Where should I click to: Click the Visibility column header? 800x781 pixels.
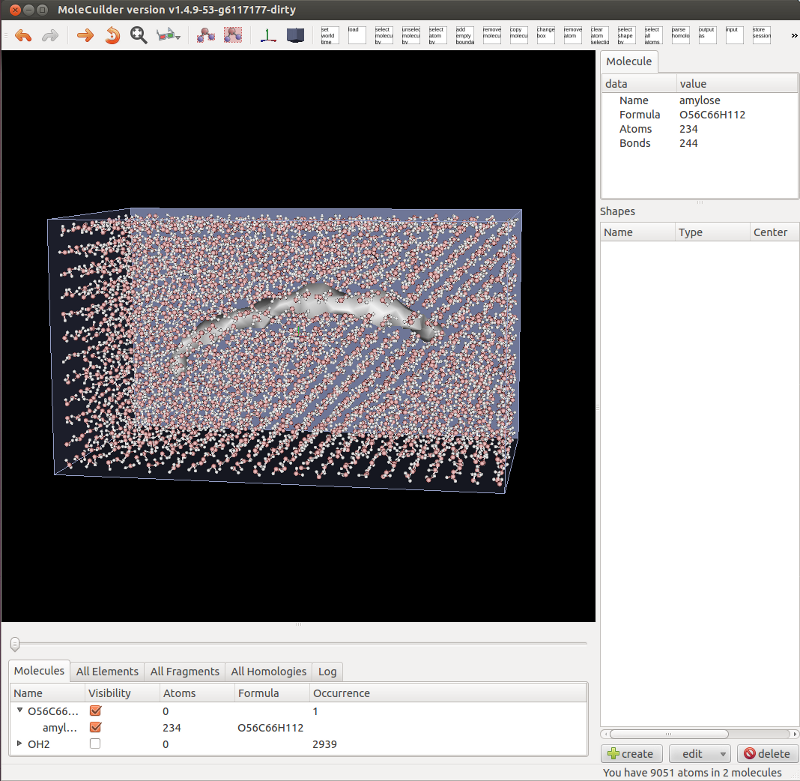(x=122, y=693)
